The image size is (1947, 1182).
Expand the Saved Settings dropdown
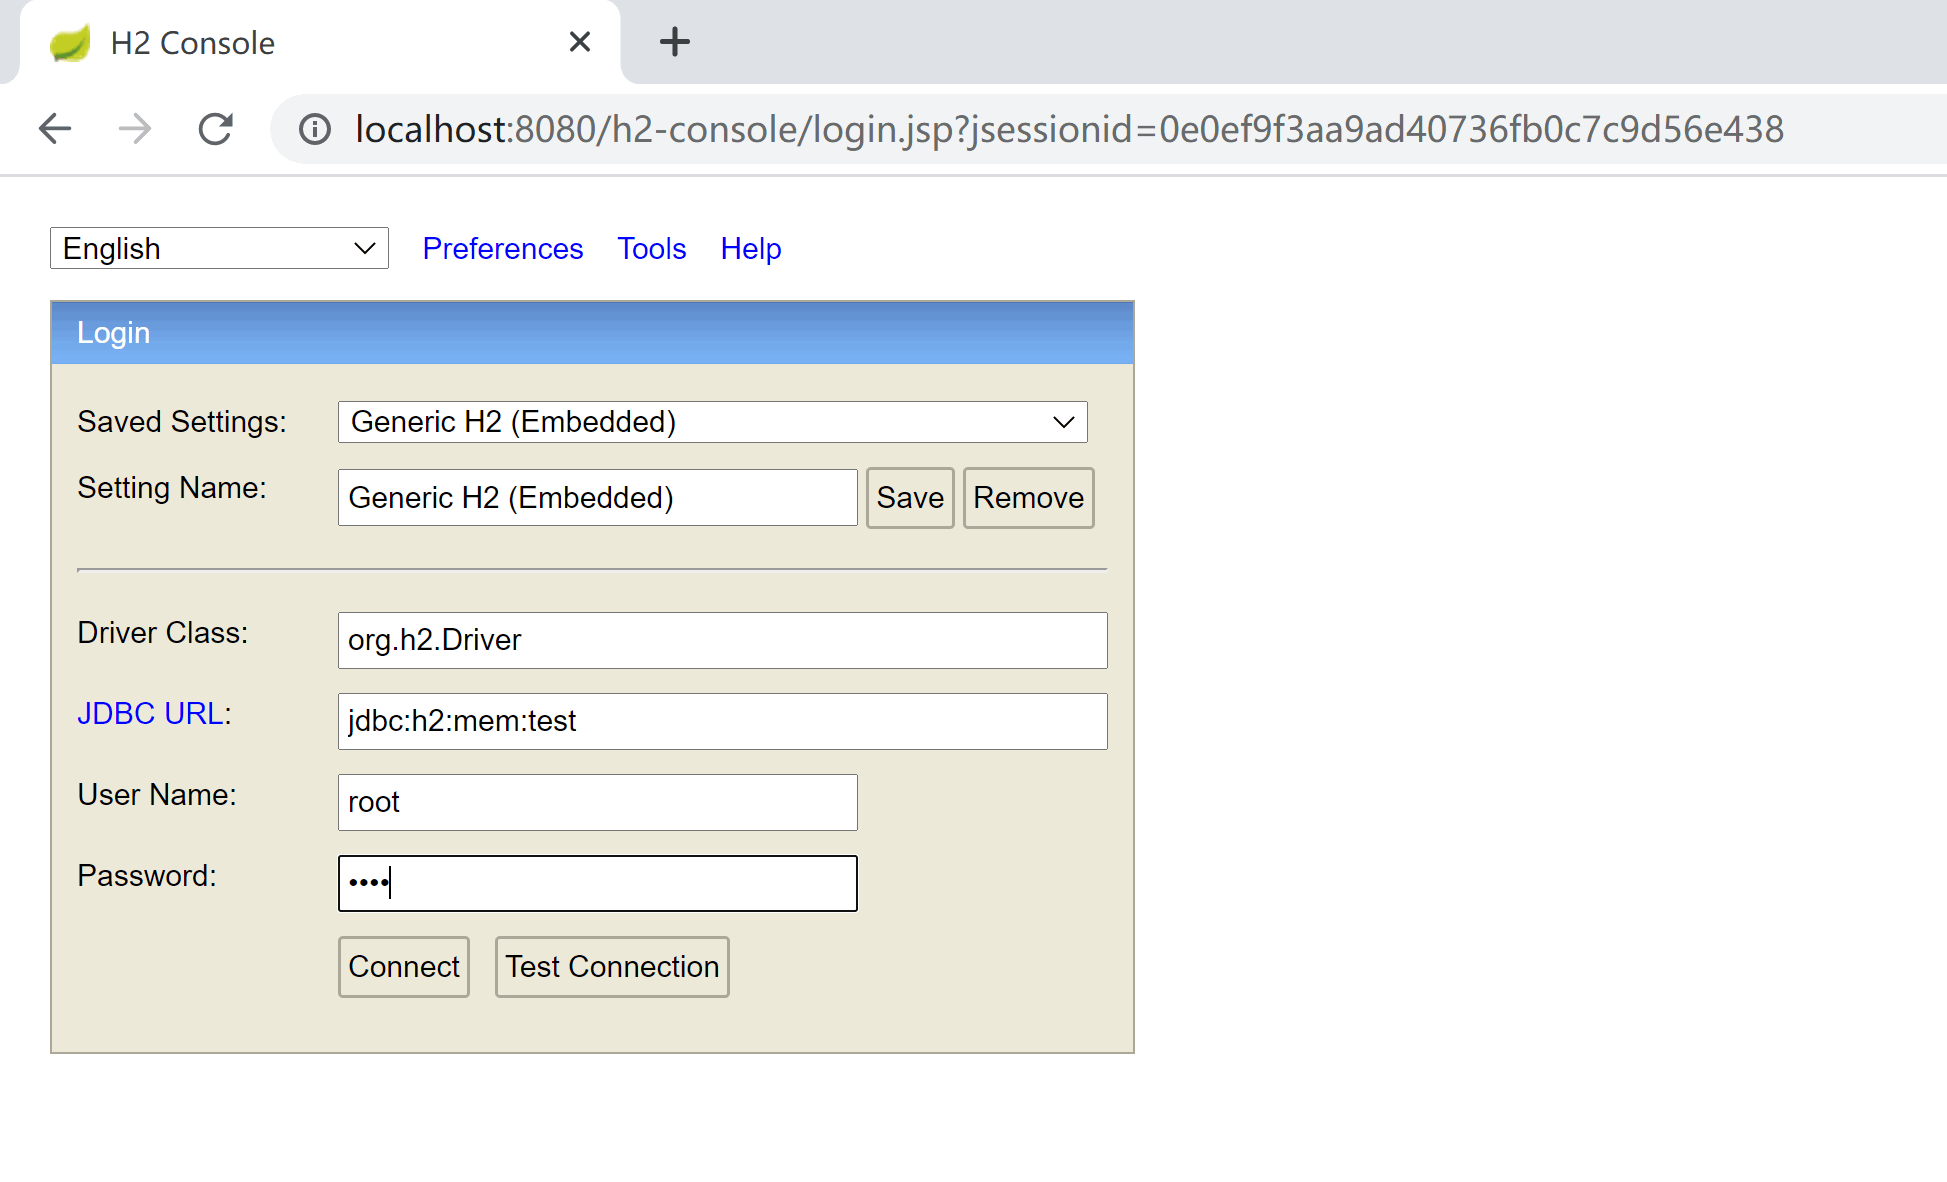click(x=712, y=422)
